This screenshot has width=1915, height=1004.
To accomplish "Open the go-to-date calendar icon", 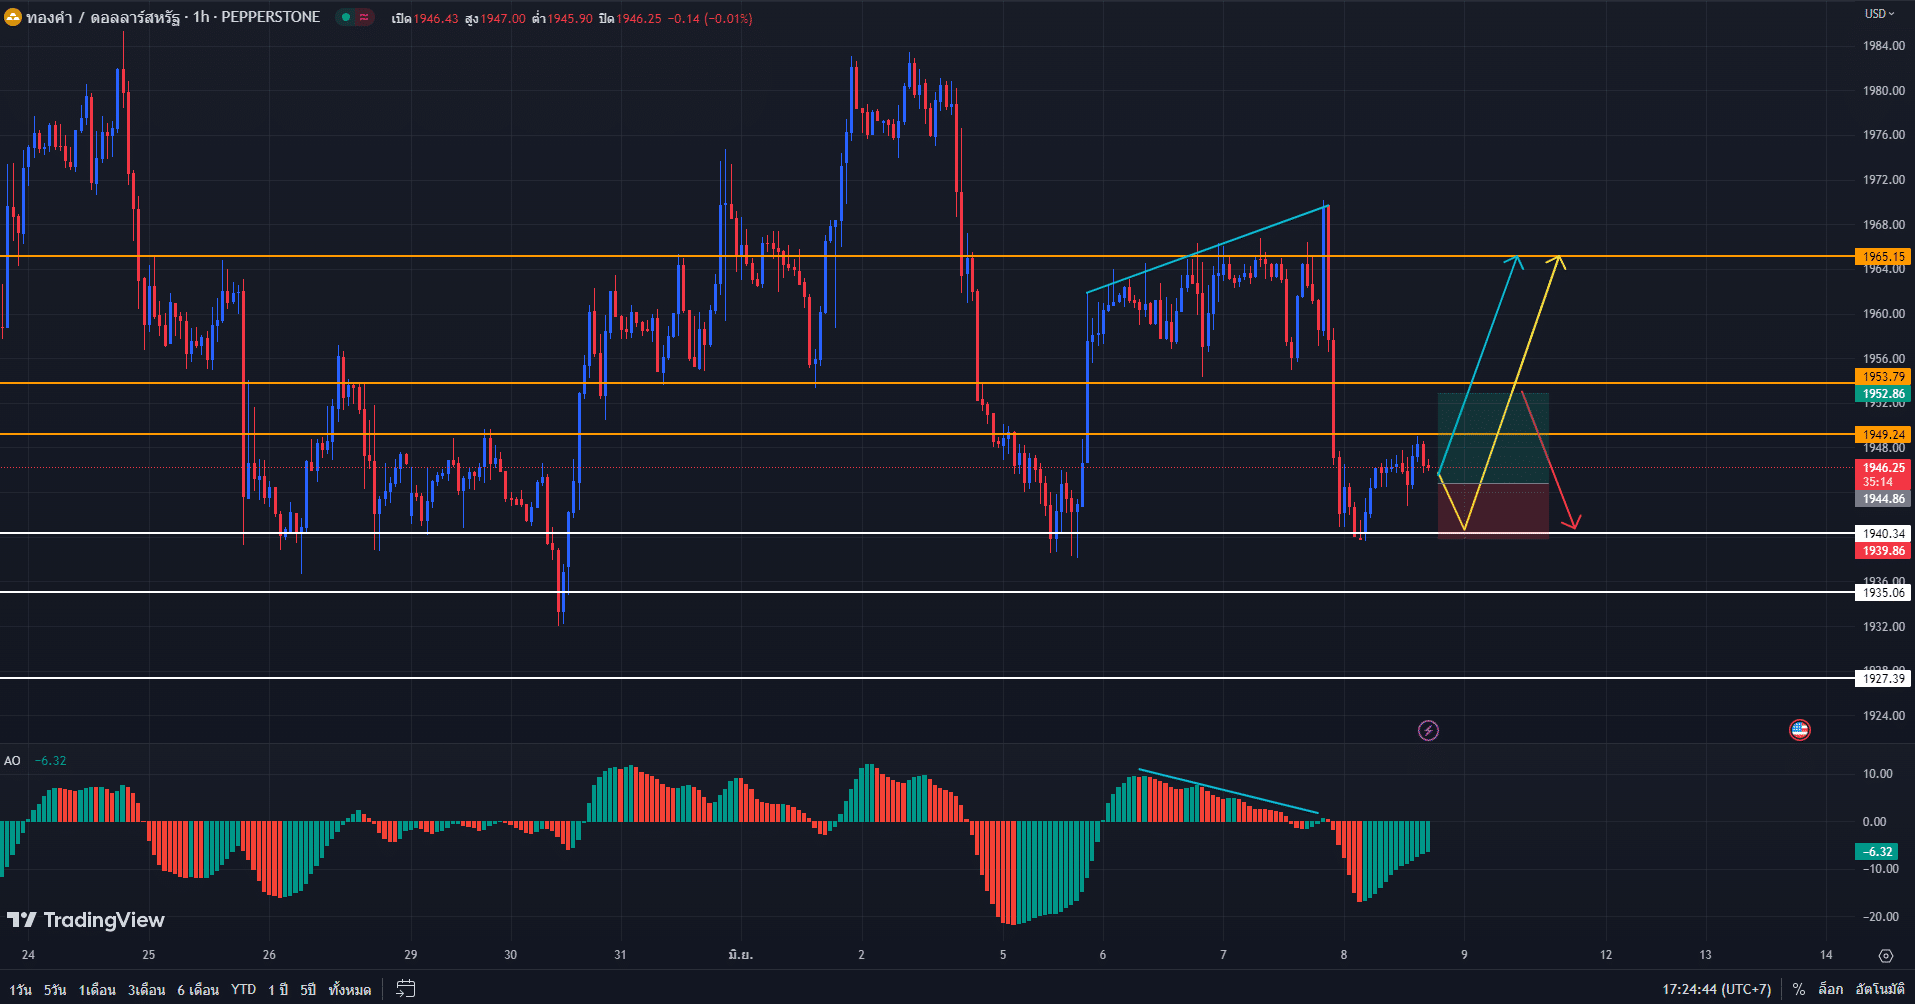I will [x=405, y=989].
